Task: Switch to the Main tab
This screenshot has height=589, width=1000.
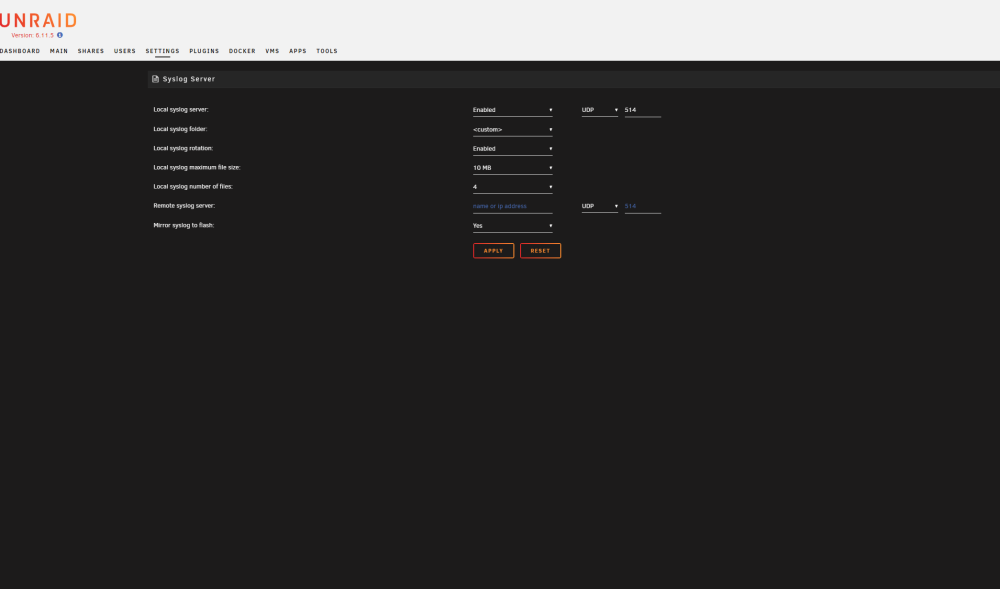Action: [59, 51]
